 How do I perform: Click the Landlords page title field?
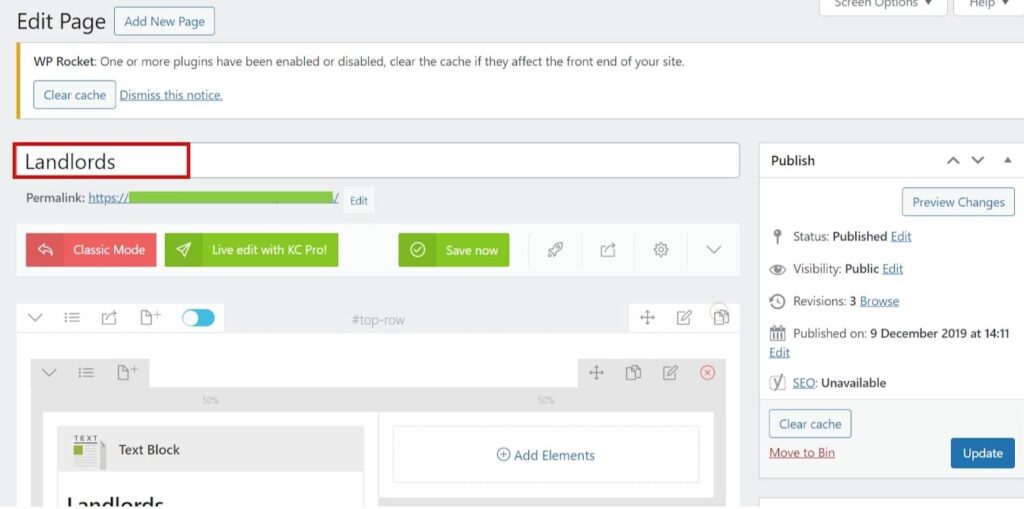click(377, 161)
